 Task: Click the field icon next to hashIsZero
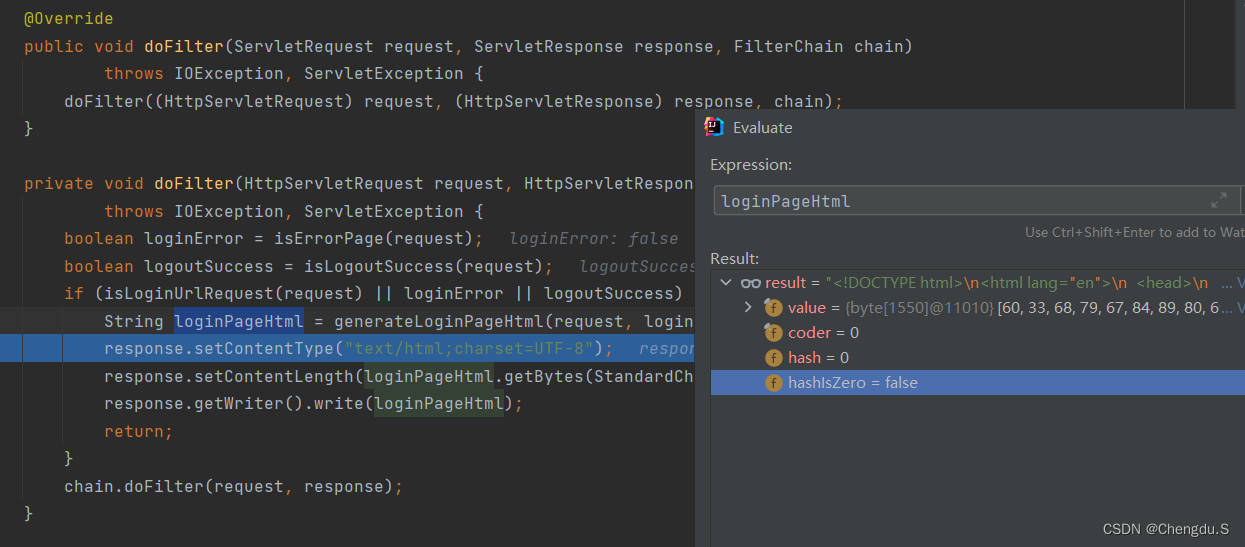click(x=773, y=383)
